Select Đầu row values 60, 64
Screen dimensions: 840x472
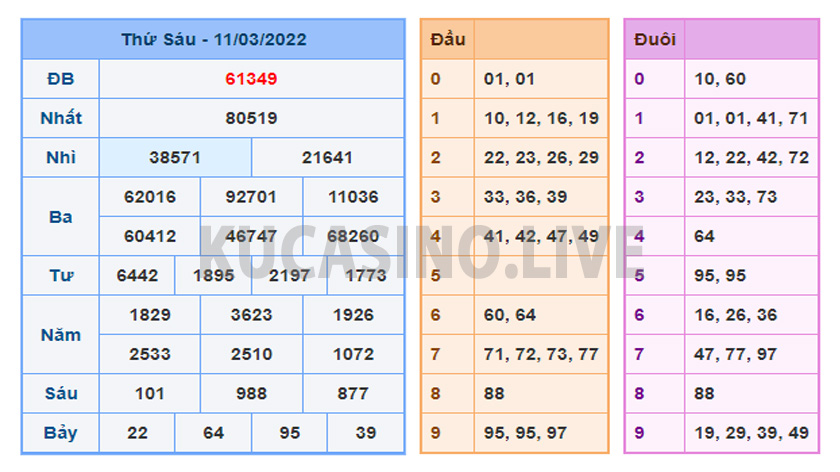point(509,315)
